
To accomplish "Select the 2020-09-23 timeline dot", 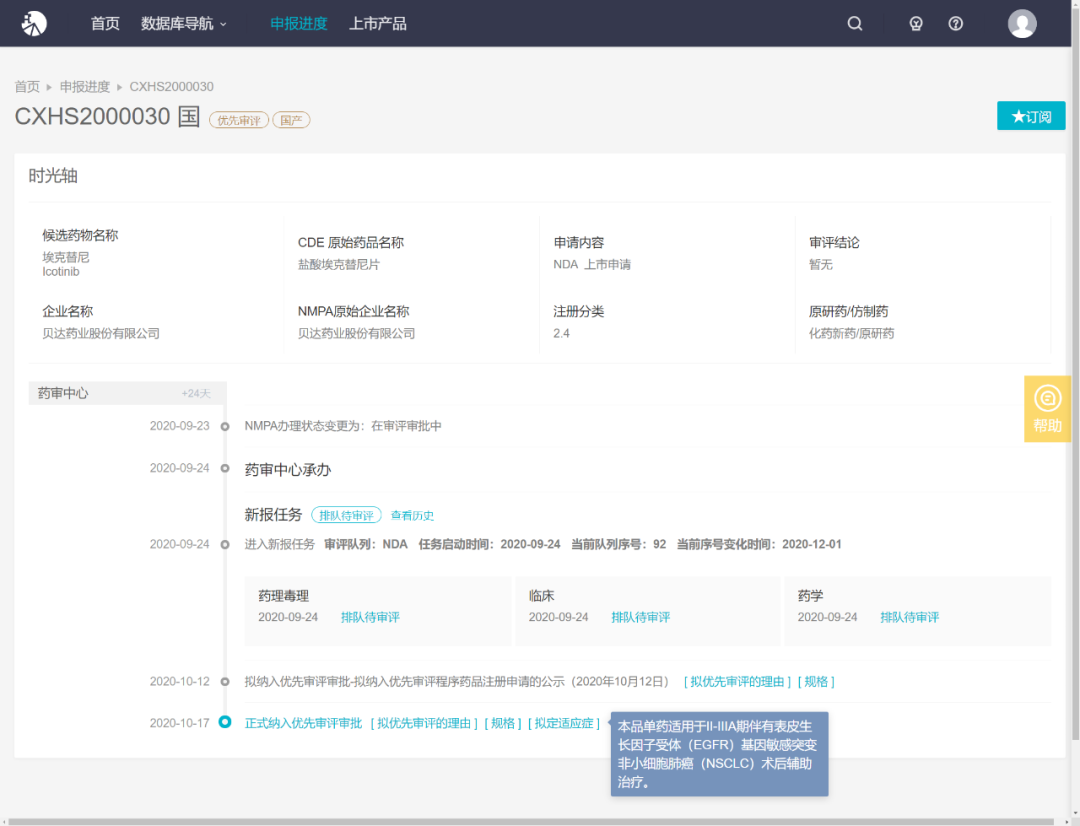I will (225, 426).
